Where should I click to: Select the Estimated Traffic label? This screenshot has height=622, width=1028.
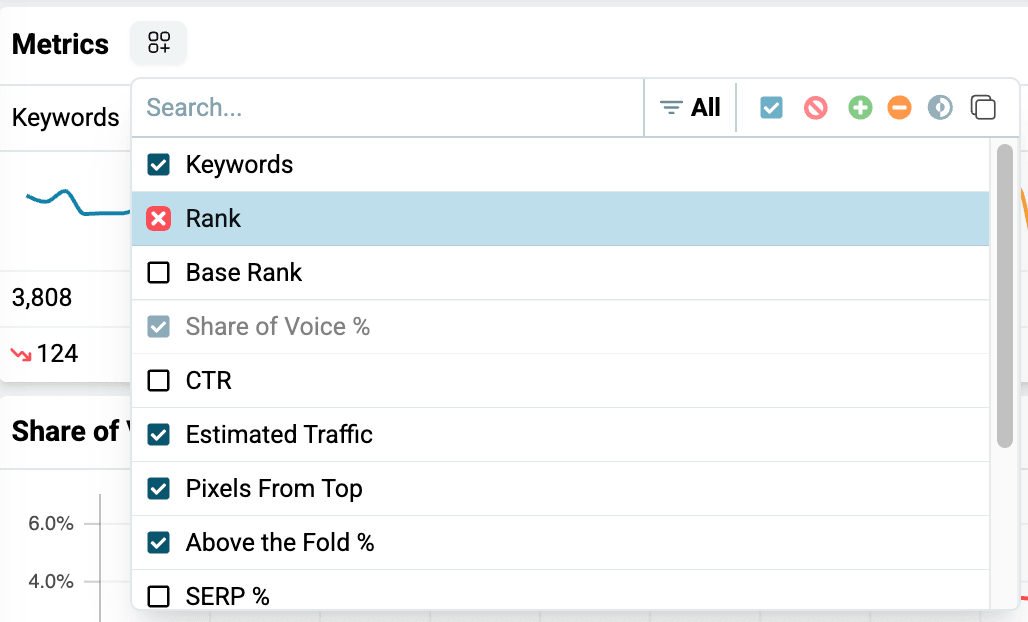(x=279, y=434)
